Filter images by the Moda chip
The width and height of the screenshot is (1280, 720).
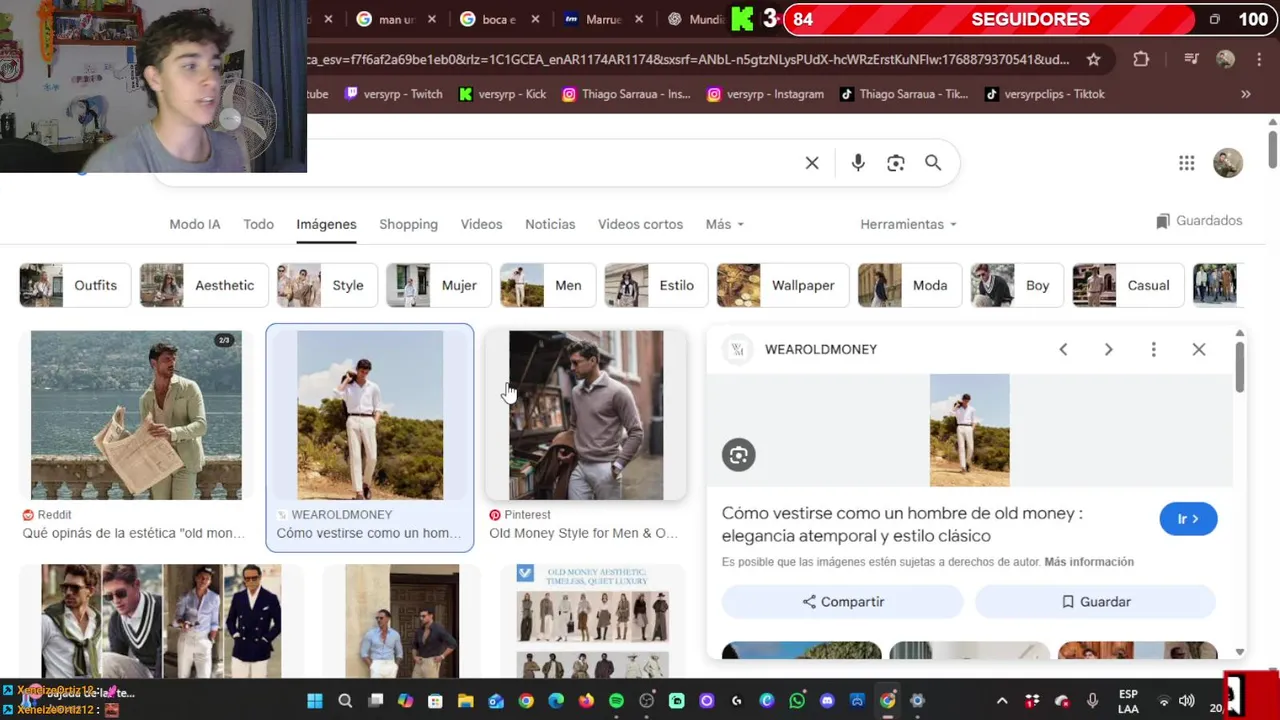[909, 286]
